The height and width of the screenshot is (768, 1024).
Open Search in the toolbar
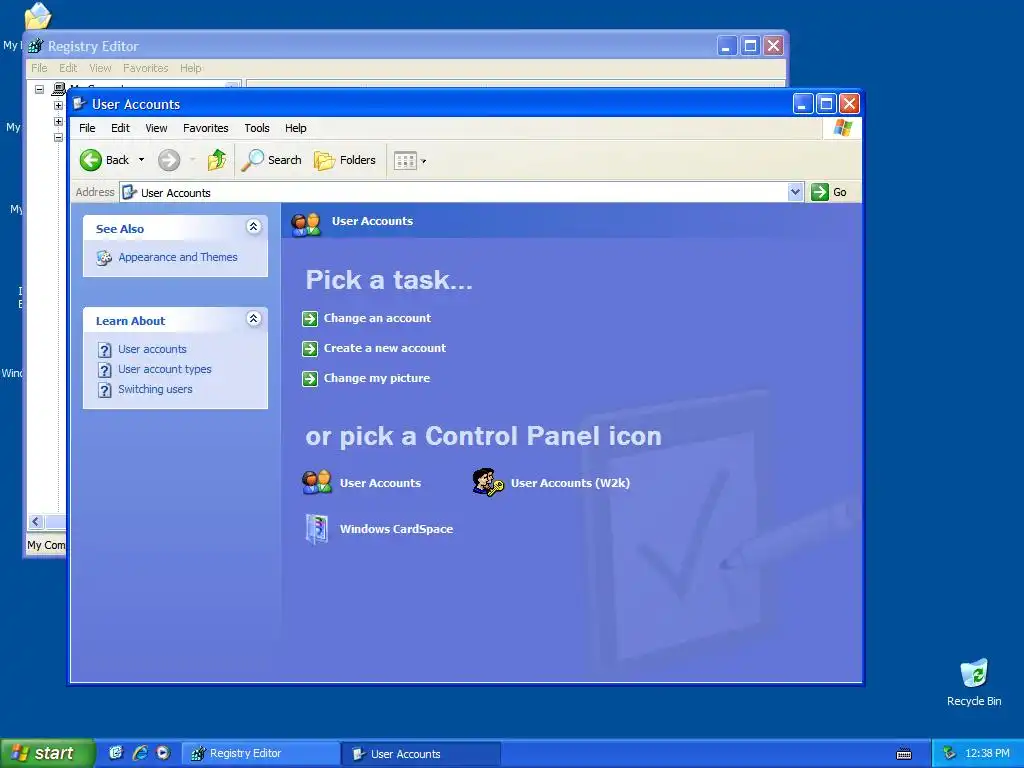pyautogui.click(x=272, y=160)
